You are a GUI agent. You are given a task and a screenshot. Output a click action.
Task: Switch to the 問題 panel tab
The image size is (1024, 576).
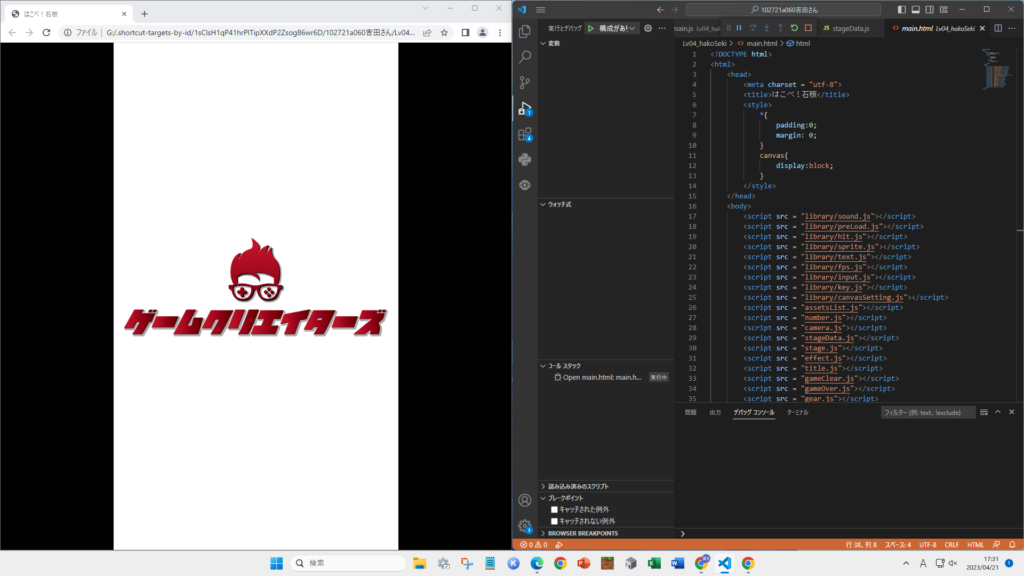click(690, 413)
